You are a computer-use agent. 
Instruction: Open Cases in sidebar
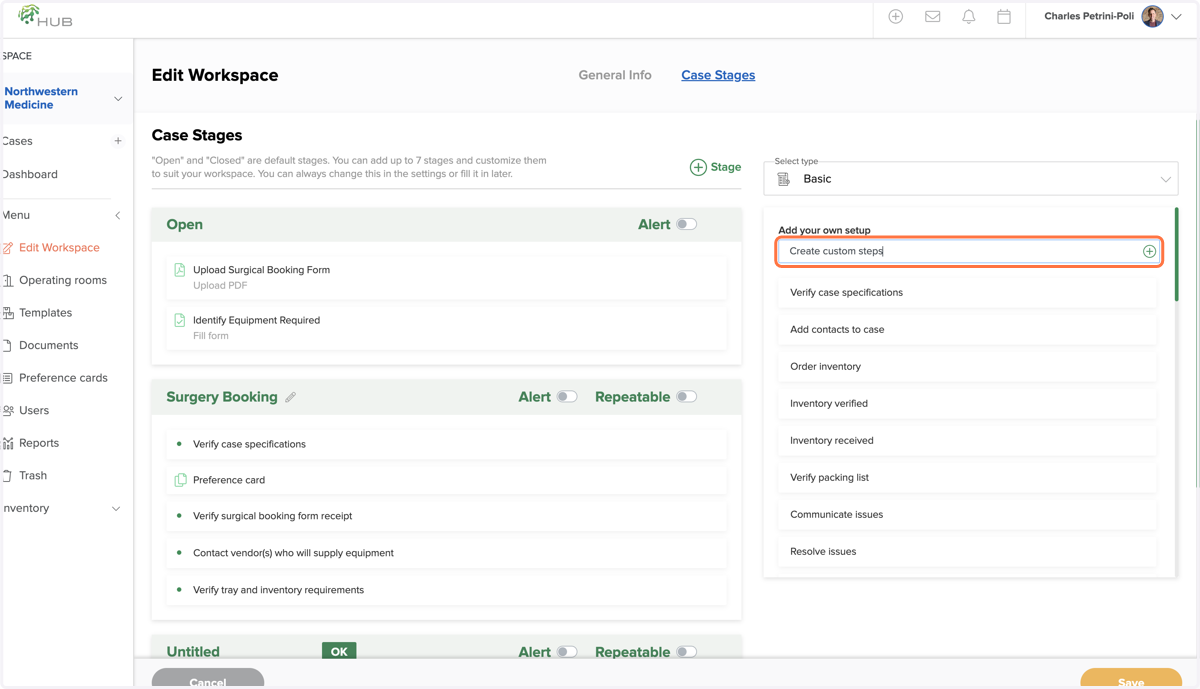pos(17,141)
